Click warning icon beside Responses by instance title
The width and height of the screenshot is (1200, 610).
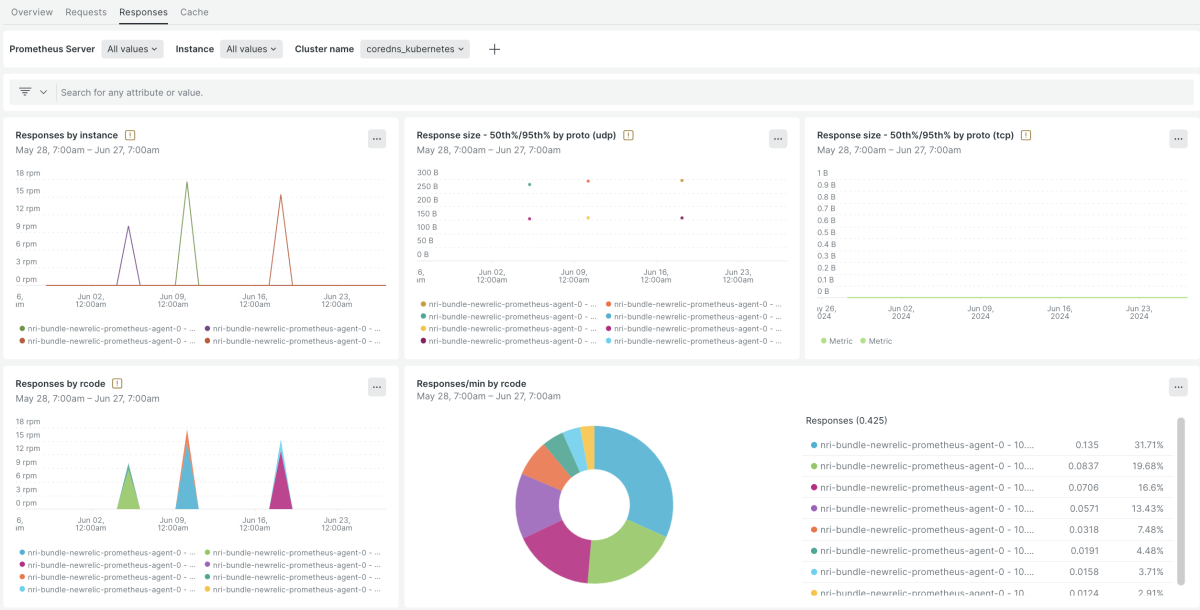click(x=130, y=135)
